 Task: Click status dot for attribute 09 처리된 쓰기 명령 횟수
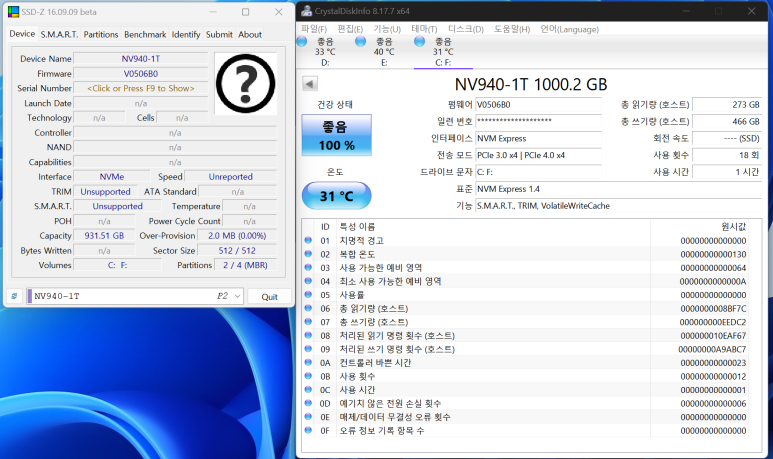[308, 349]
